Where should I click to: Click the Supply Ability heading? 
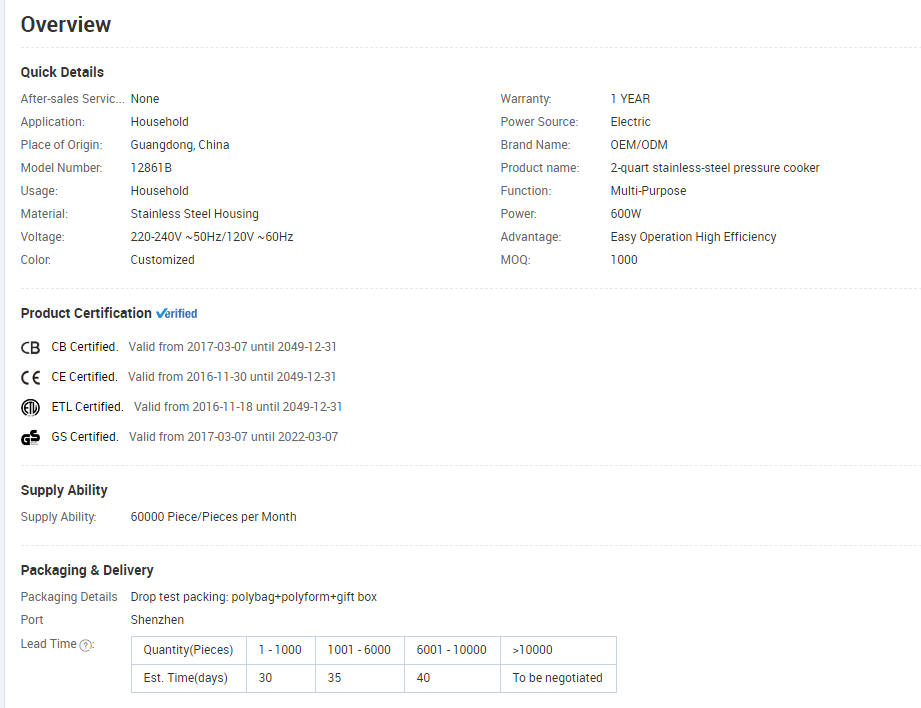coord(64,490)
